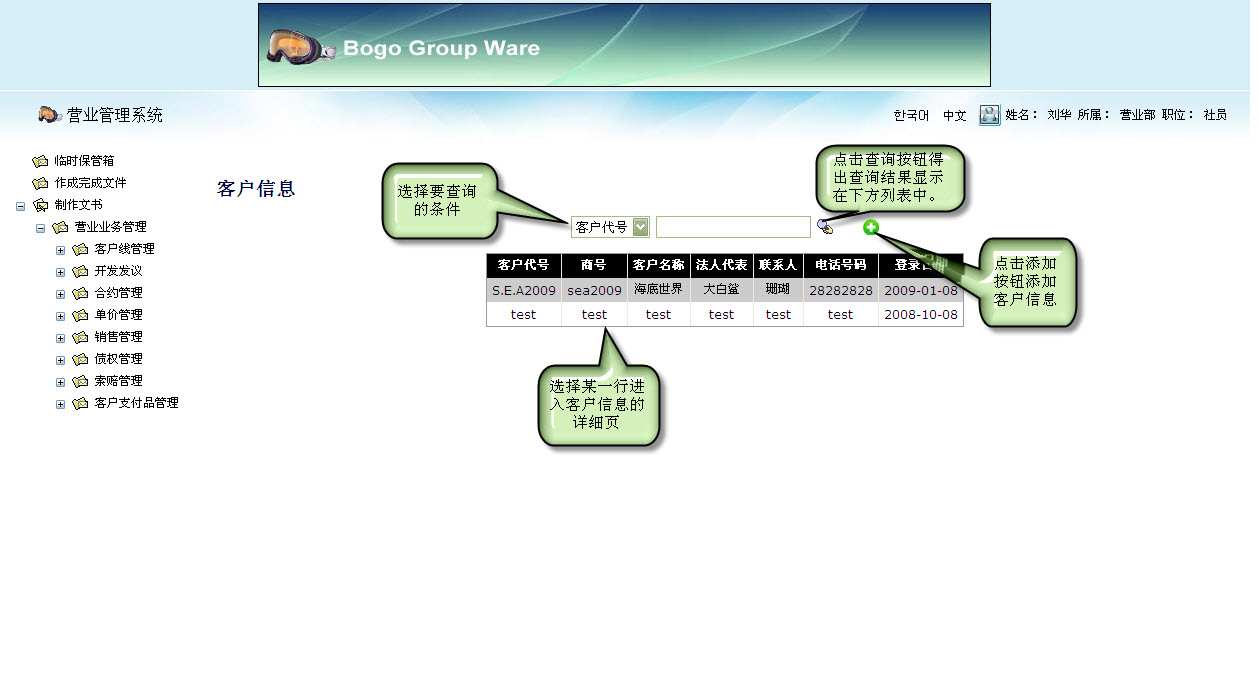The width and height of the screenshot is (1259, 692).
Task: Click the green add customer icon
Action: pyautogui.click(x=871, y=227)
